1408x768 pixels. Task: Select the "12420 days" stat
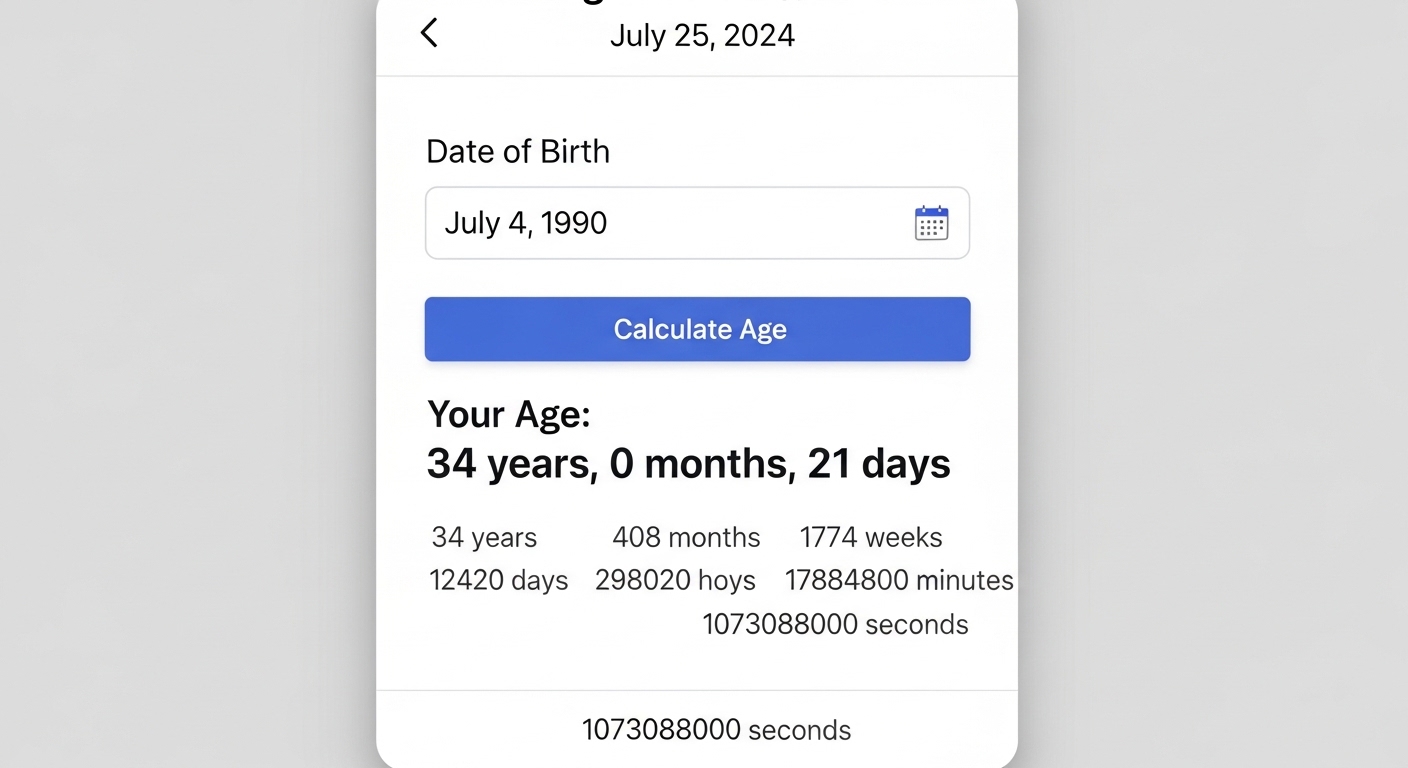click(498, 581)
